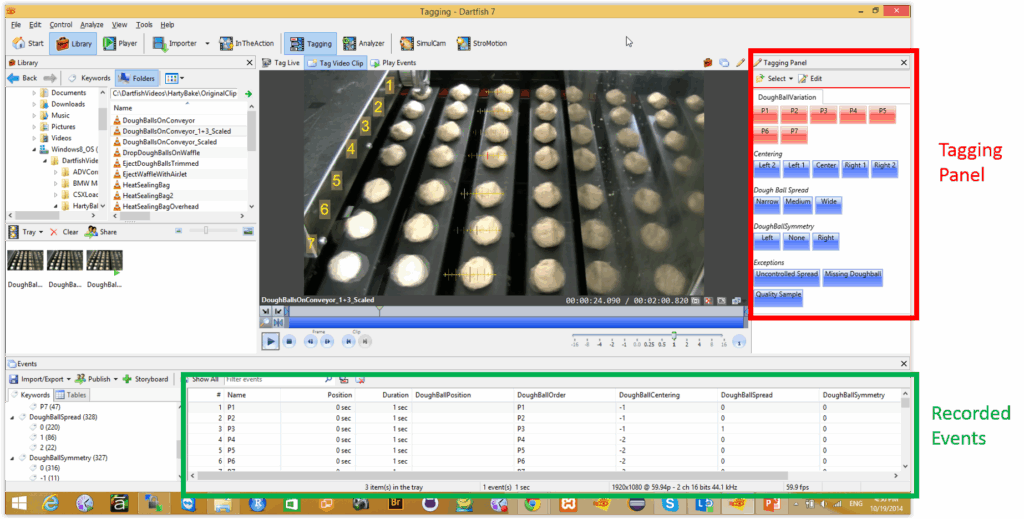Click the Library forward arrow
The width and height of the screenshot is (1024, 519).
(x=51, y=78)
